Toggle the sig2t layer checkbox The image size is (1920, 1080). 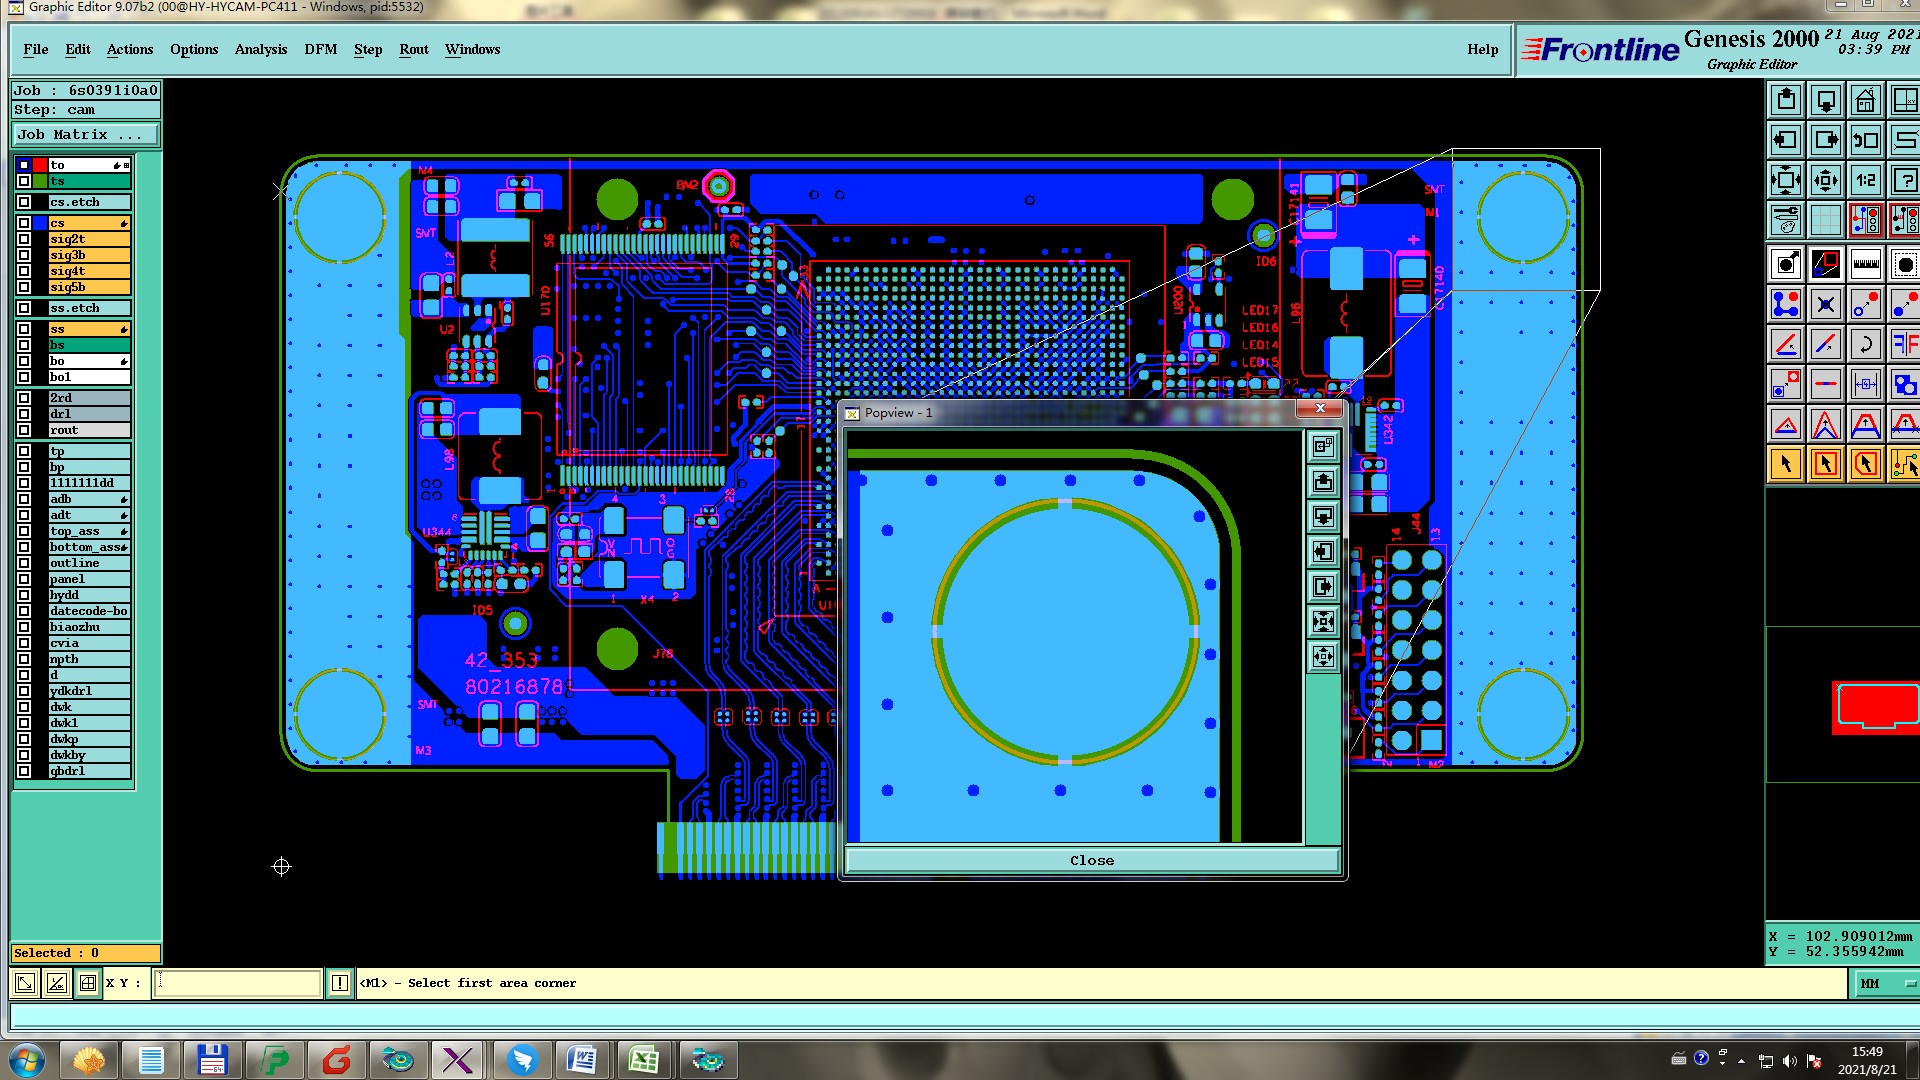24,239
